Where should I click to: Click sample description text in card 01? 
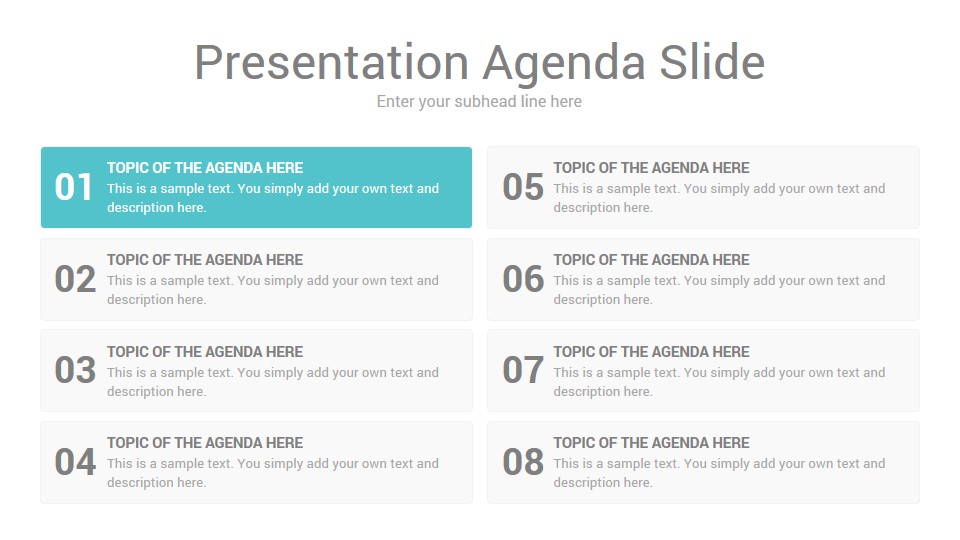[x=273, y=198]
